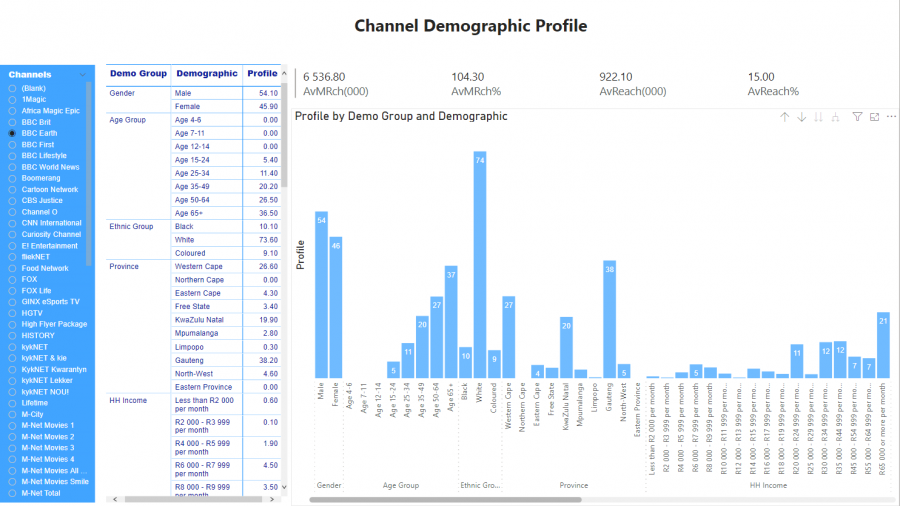Click the drill down arrow icon
The width and height of the screenshot is (900, 506).
(x=801, y=117)
